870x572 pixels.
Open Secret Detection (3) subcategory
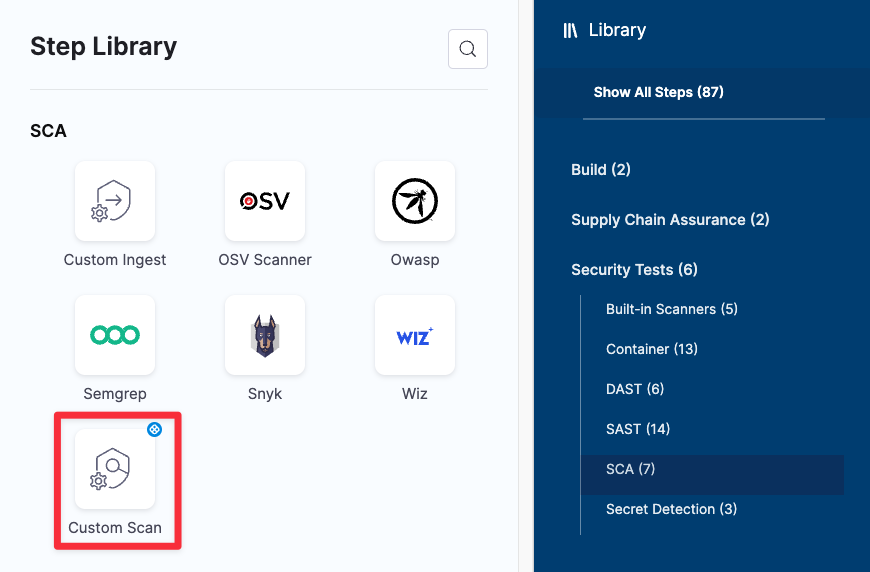click(671, 509)
